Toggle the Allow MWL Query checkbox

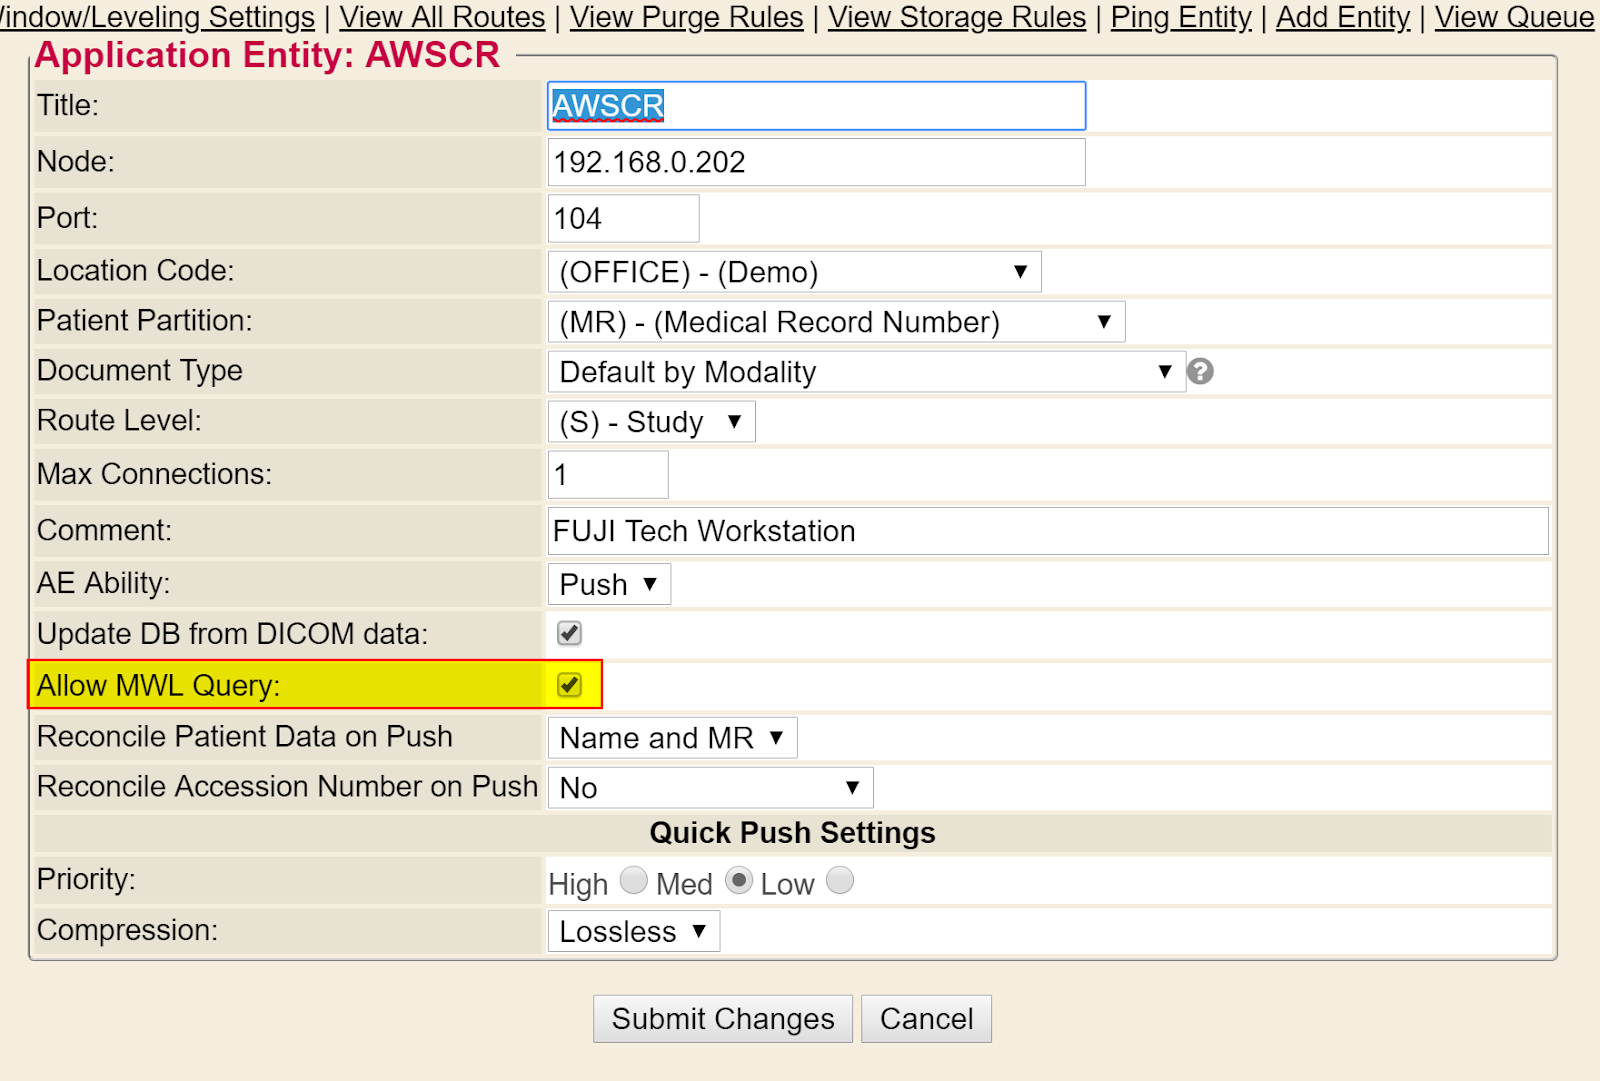(x=569, y=685)
